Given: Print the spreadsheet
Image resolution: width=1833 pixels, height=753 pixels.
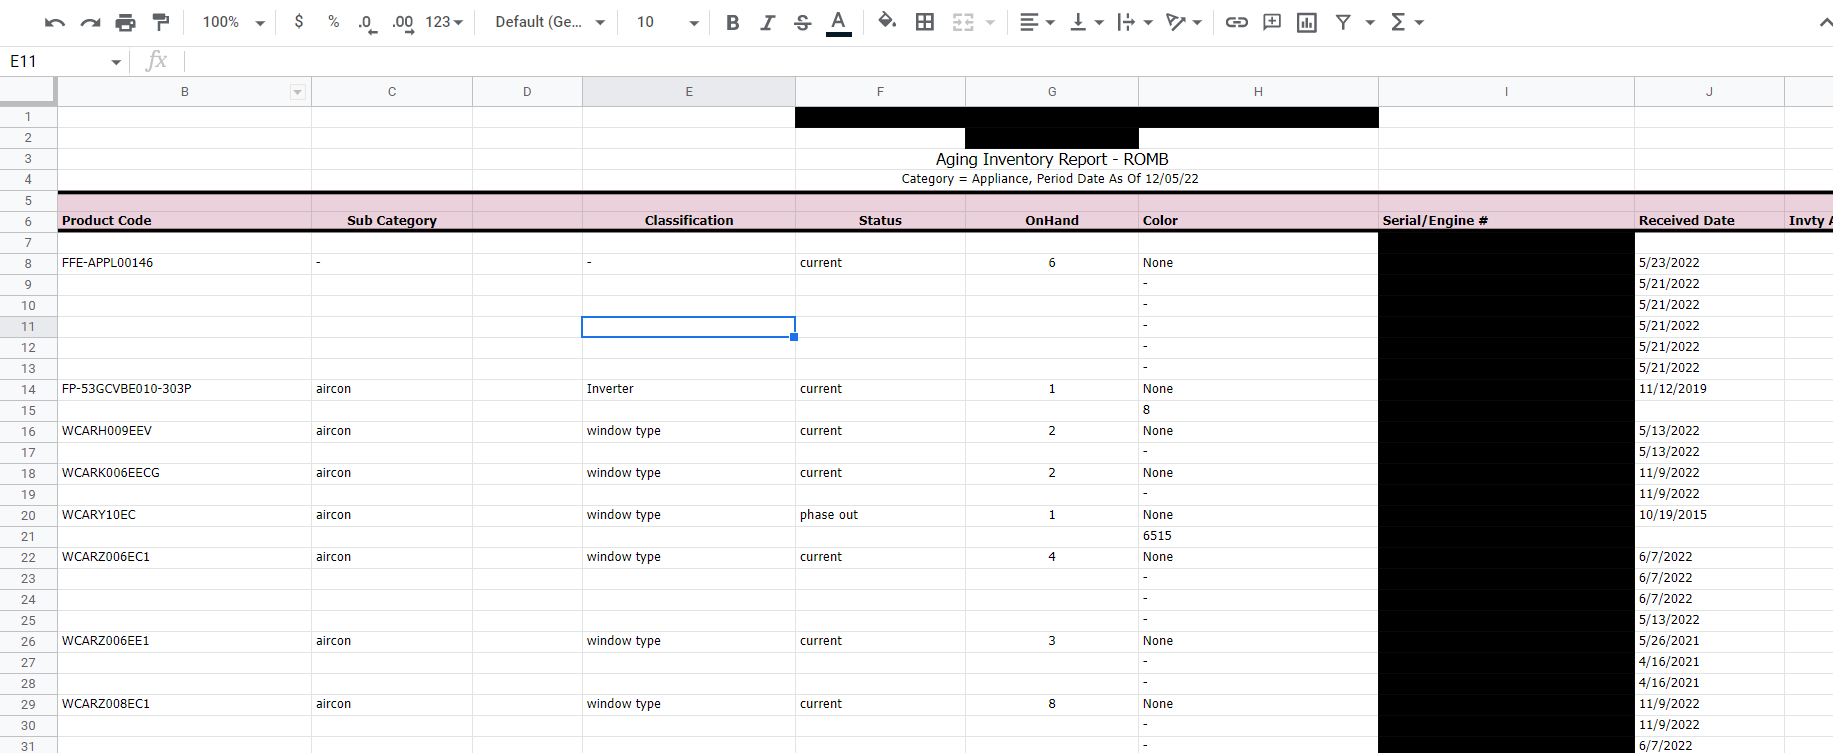Looking at the screenshot, I should pyautogui.click(x=125, y=22).
